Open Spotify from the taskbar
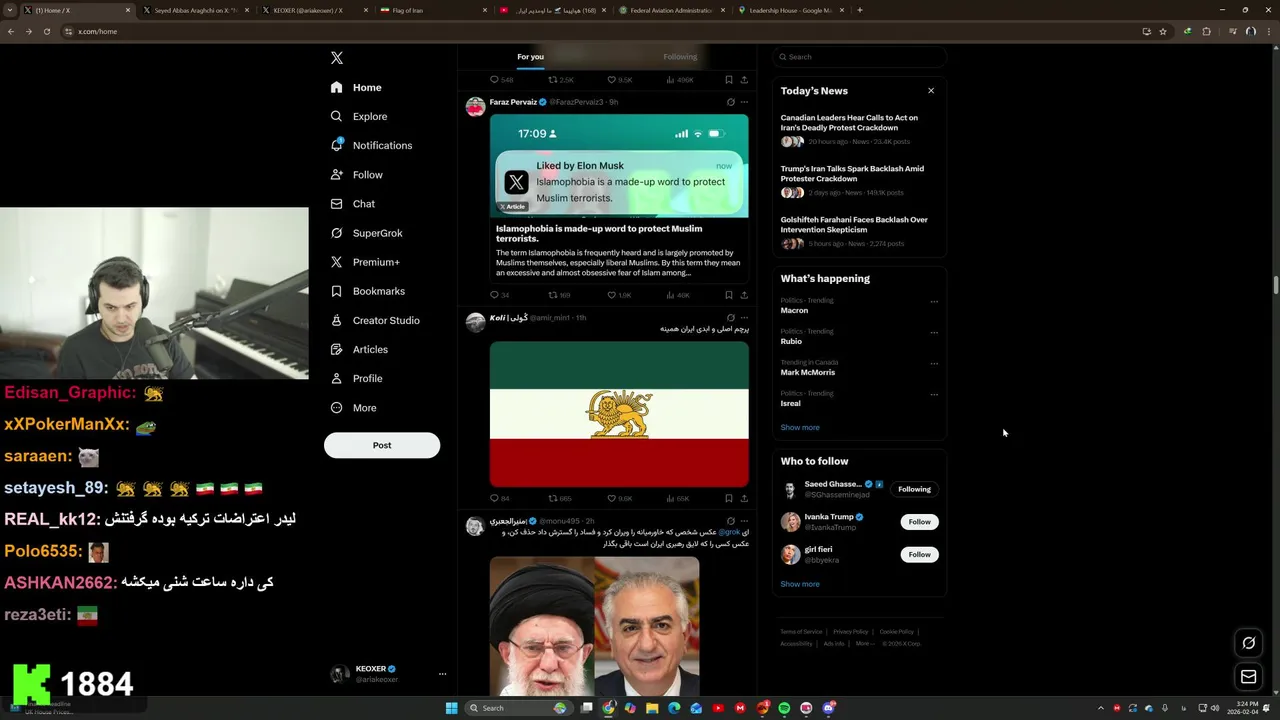1280x720 pixels. [784, 708]
